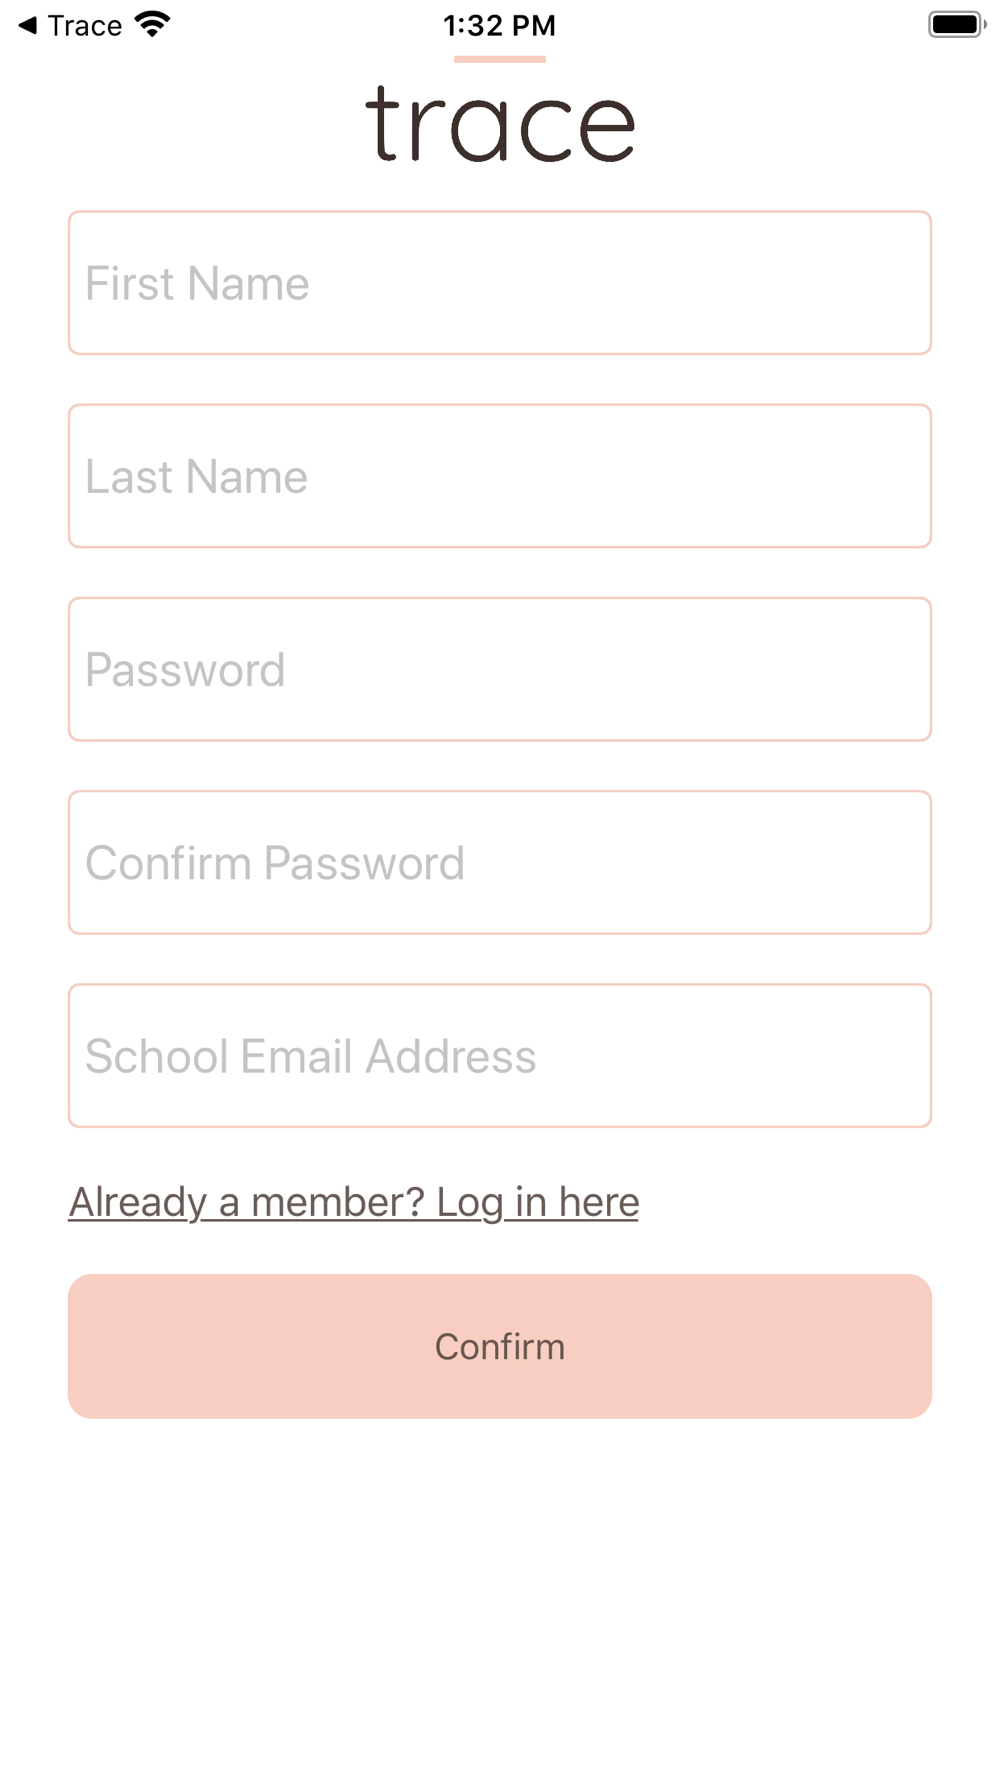Tap 'Log in here' text

(538, 1202)
